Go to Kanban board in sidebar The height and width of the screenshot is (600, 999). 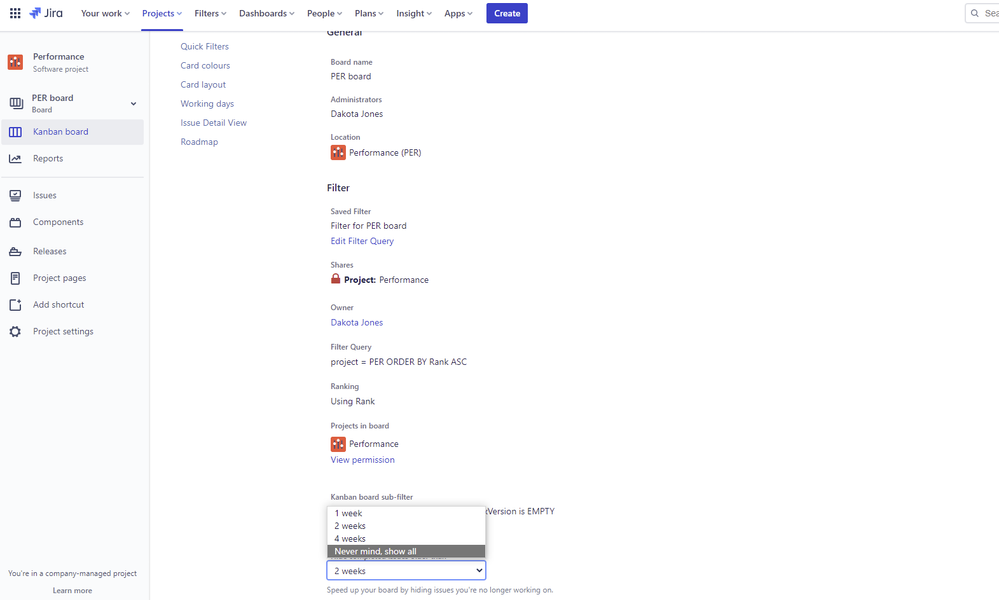73,132
